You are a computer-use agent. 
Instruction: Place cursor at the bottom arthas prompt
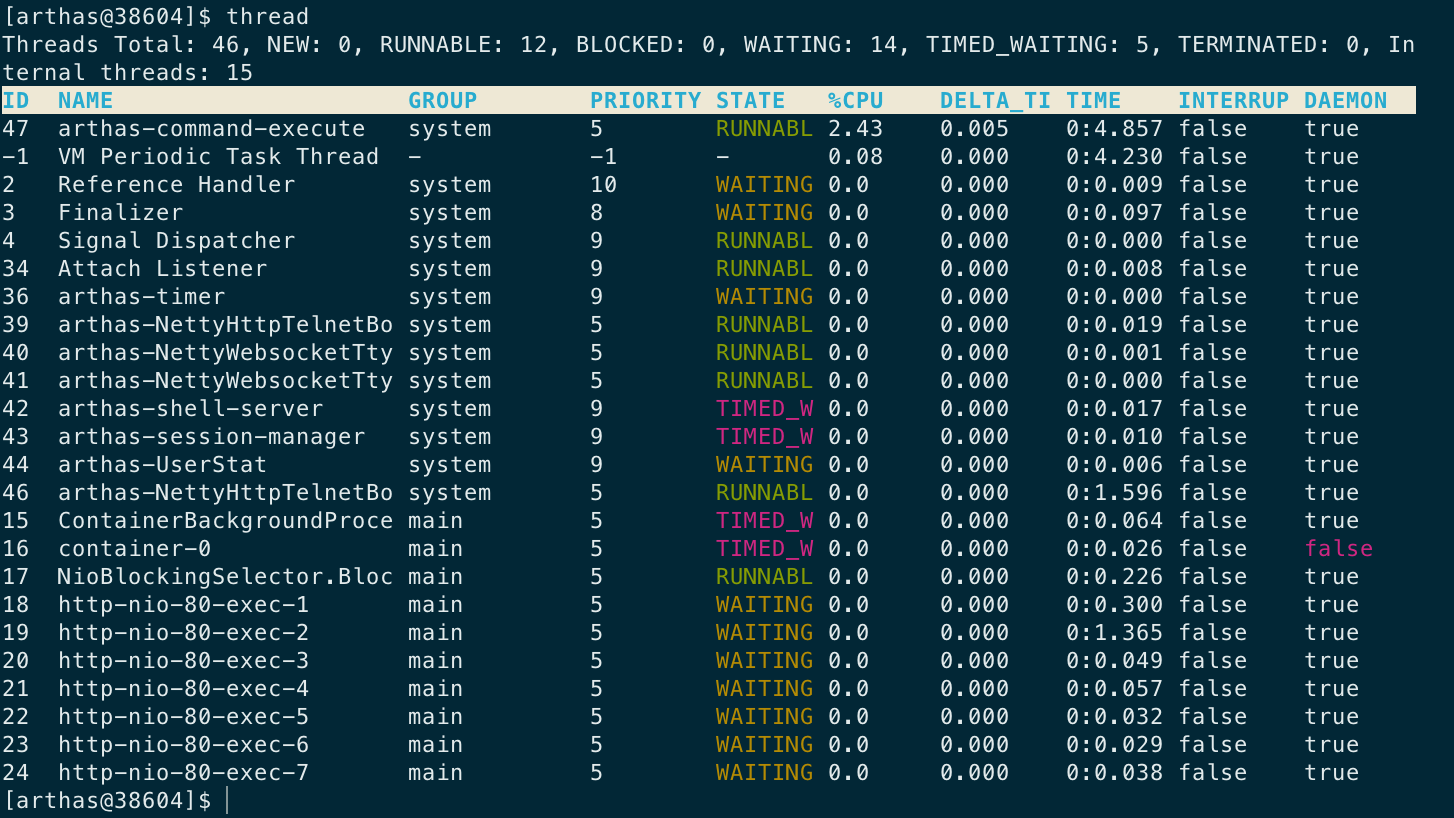228,801
